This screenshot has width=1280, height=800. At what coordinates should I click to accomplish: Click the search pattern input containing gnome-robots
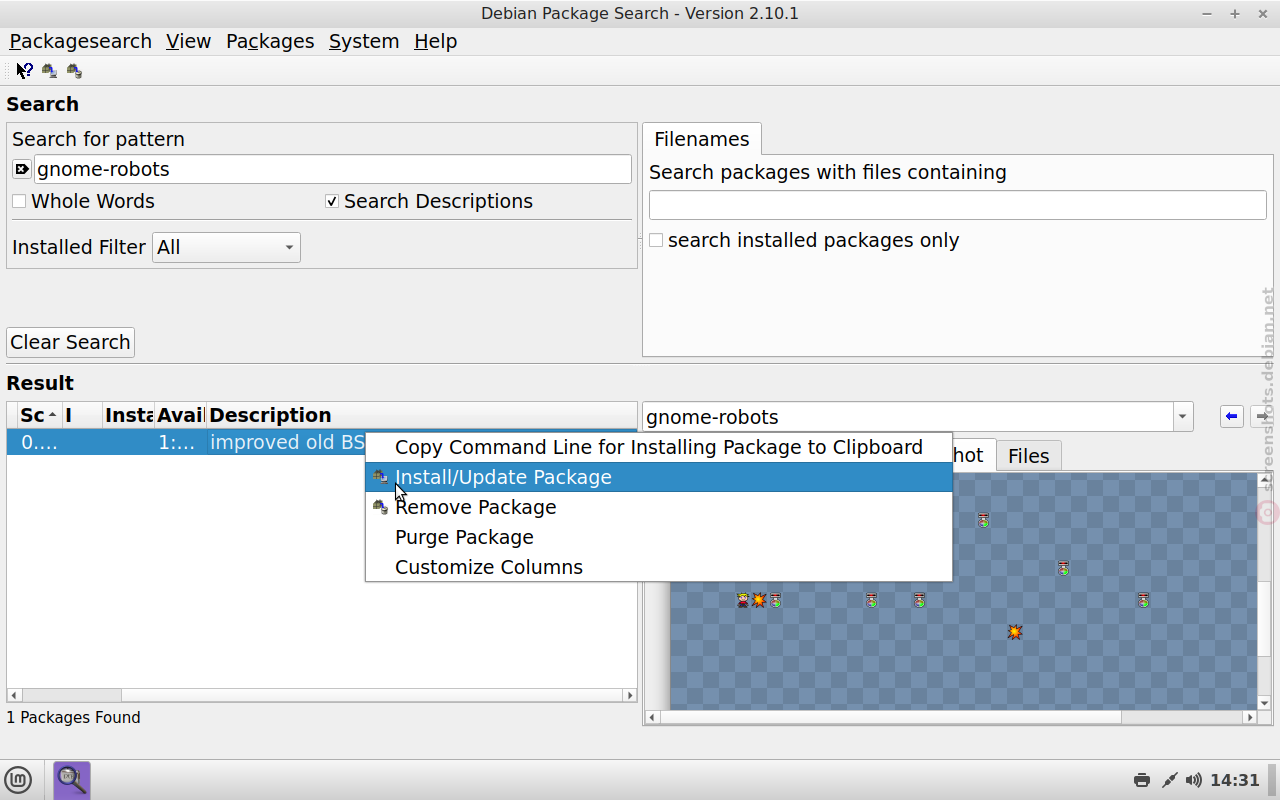coord(332,169)
